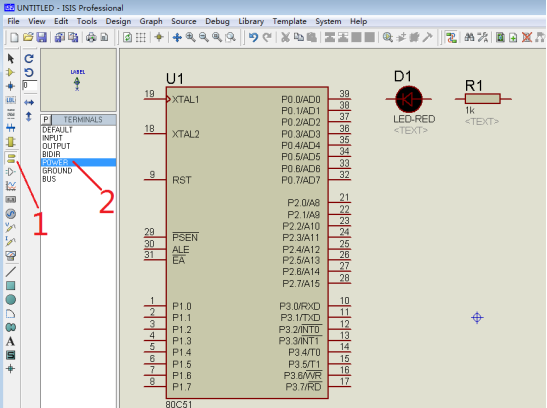This screenshot has width=547, height=408.
Task: Choose the Selection mode arrow tool
Action: coord(11,58)
